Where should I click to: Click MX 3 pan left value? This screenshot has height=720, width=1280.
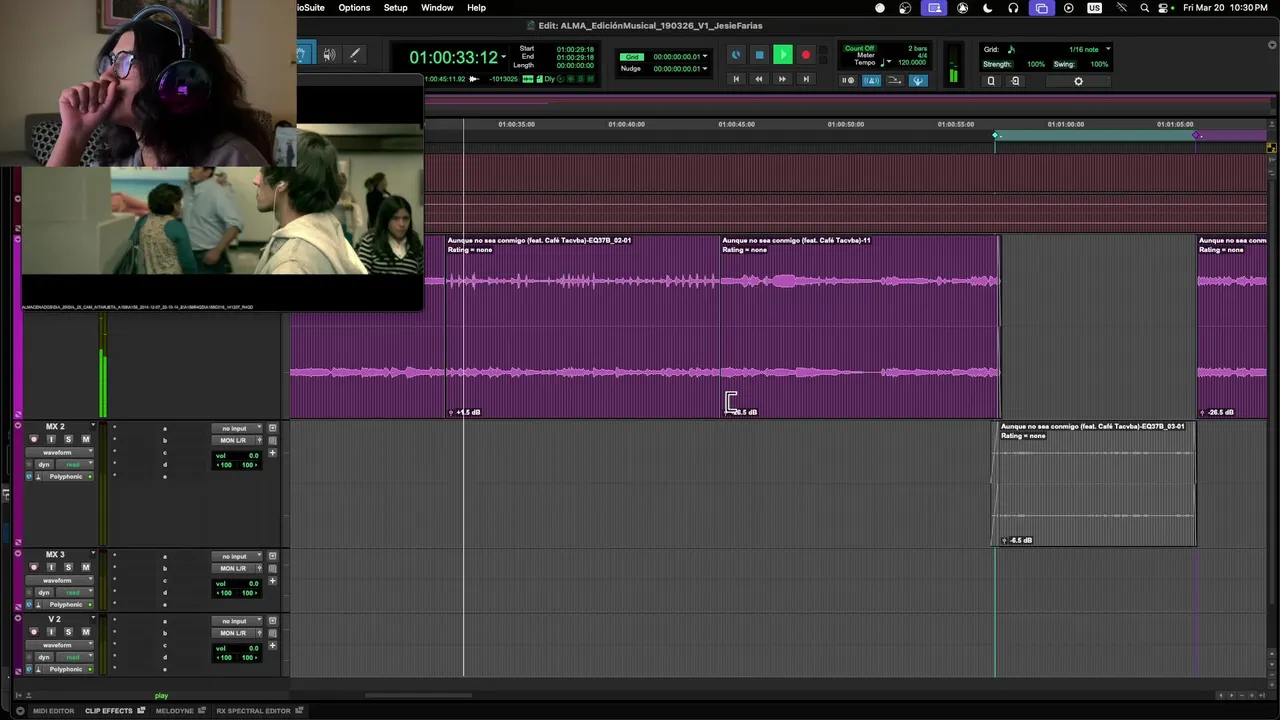(224, 593)
